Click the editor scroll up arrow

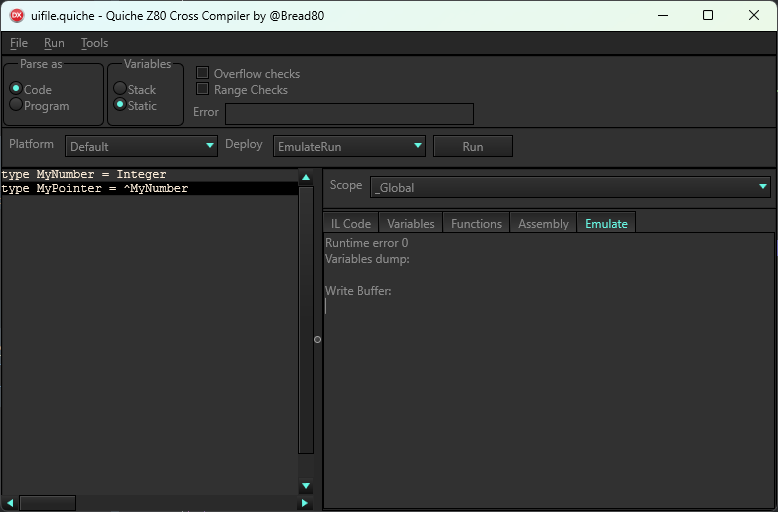tap(306, 177)
